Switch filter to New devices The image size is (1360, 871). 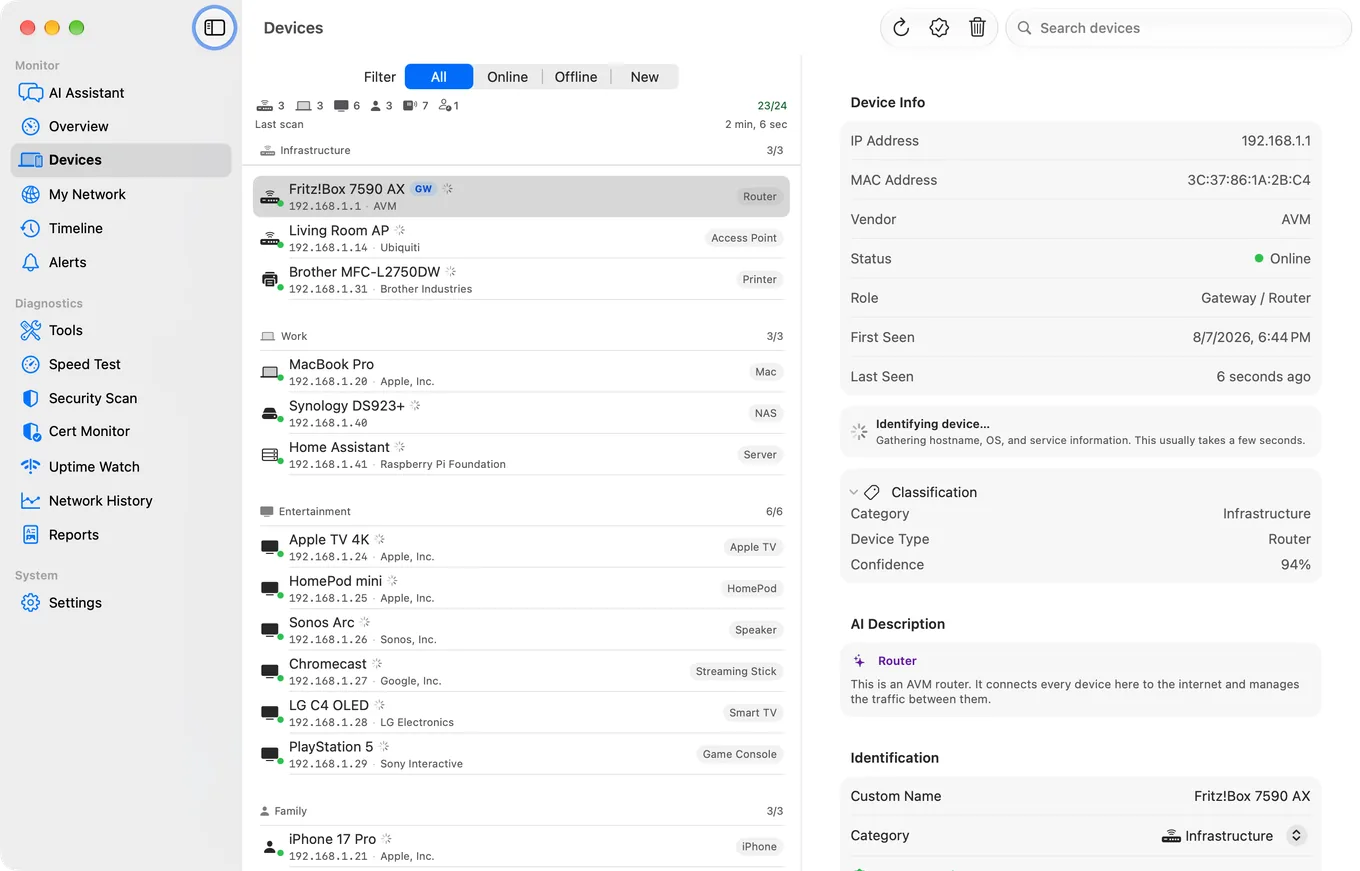[x=645, y=77]
